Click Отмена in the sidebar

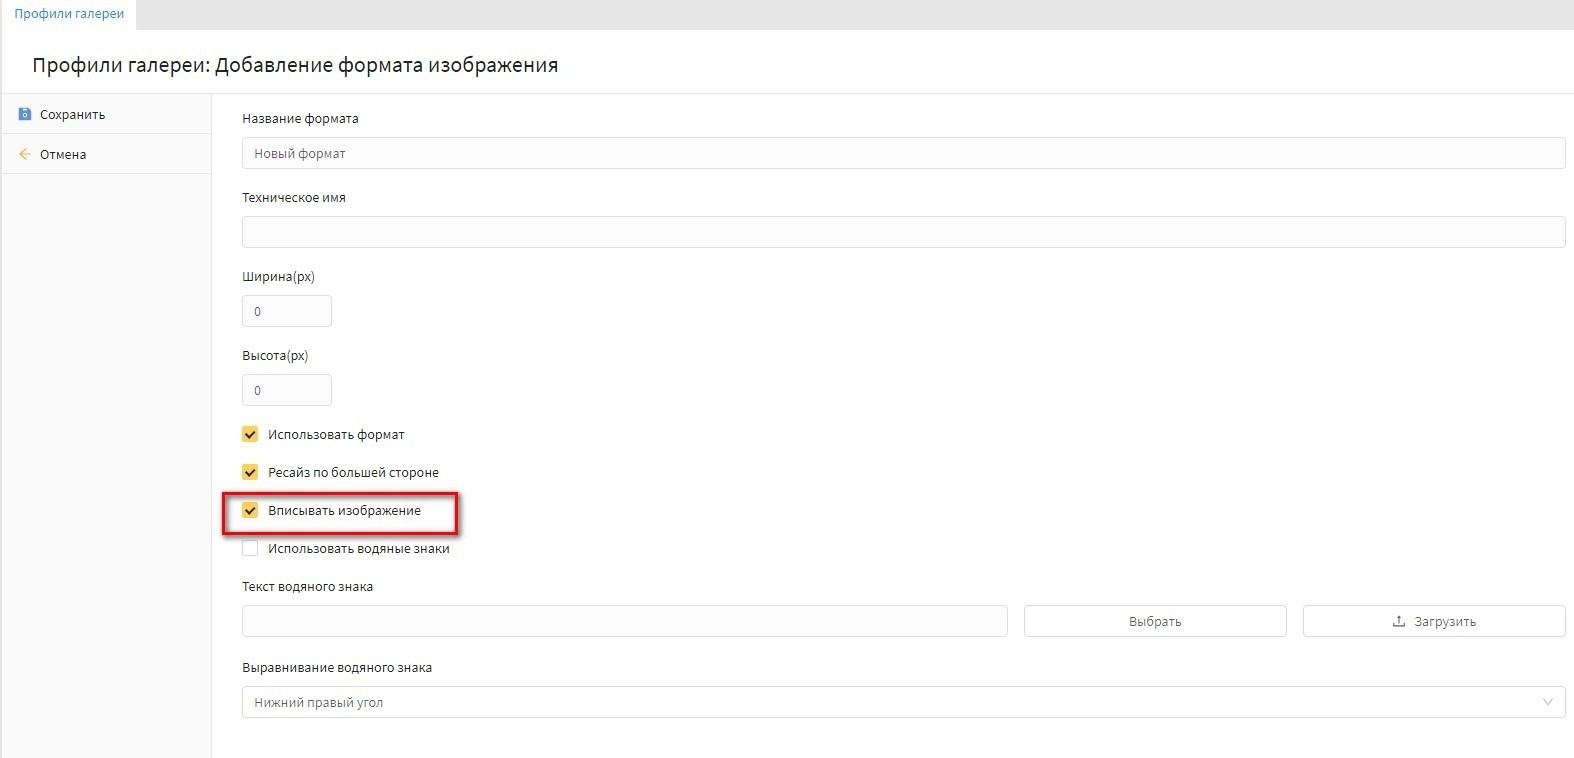(x=63, y=155)
